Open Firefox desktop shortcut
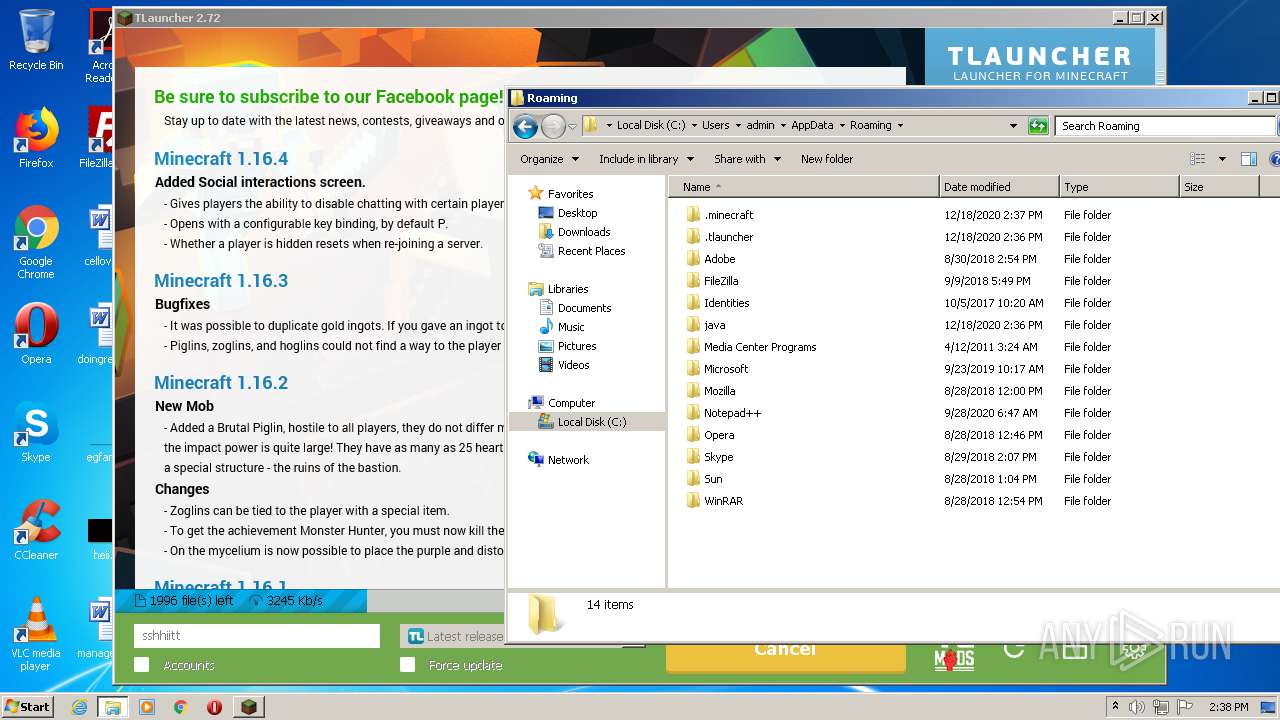Viewport: 1280px width, 720px height. 36,138
